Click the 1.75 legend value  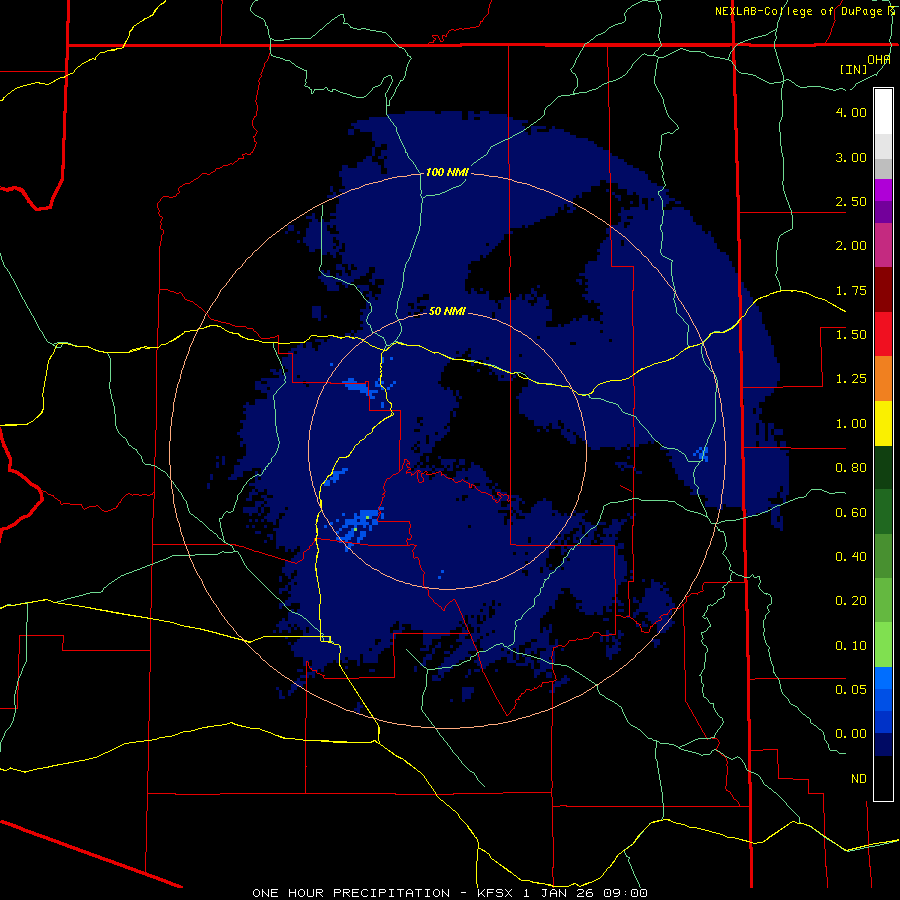tap(851, 290)
